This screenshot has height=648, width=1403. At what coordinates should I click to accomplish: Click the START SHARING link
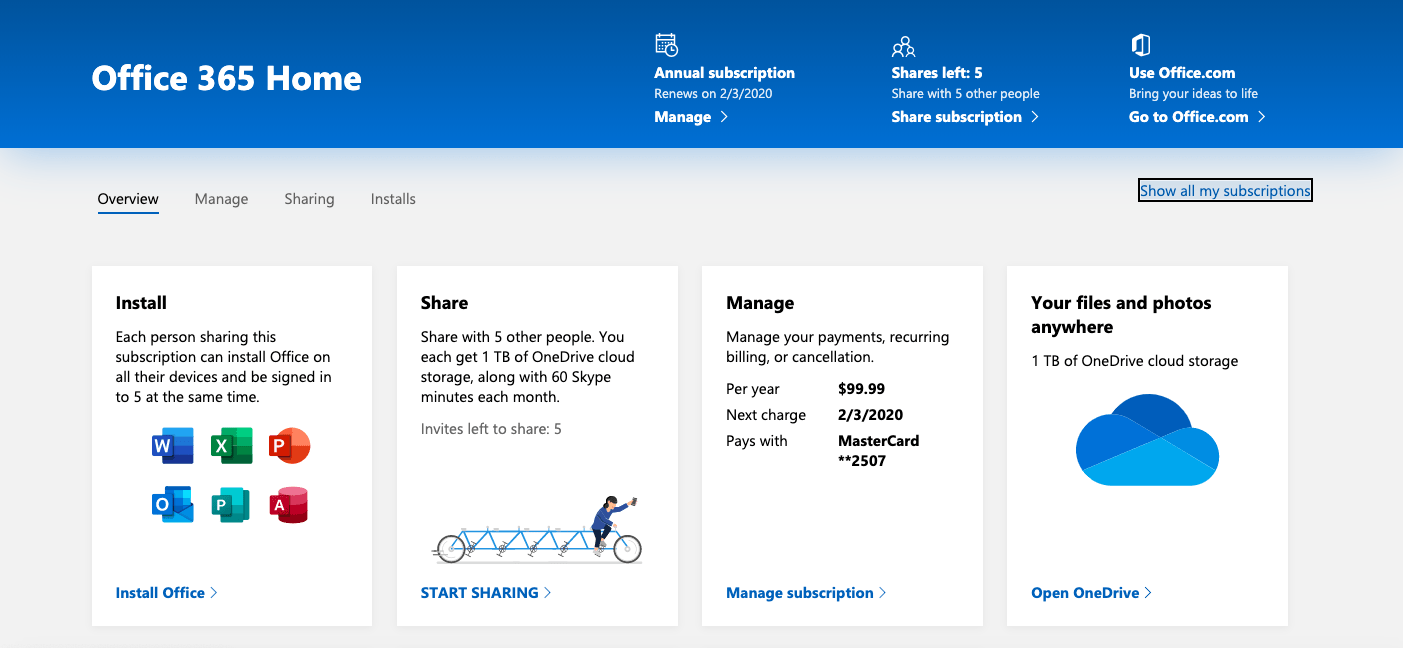(x=486, y=593)
